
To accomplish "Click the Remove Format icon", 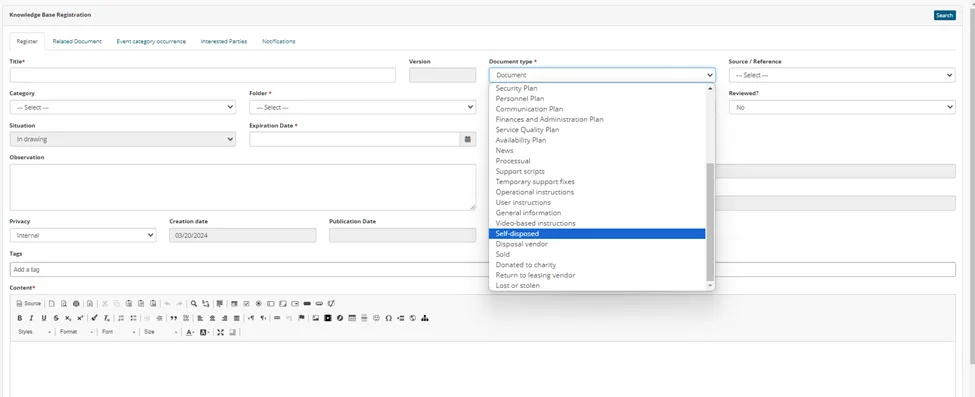I will tap(107, 318).
